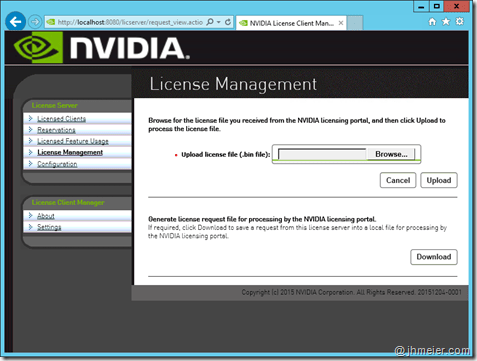This screenshot has width=477, height=361.
Task: Open the browser Home icon
Action: pyautogui.click(x=432, y=22)
